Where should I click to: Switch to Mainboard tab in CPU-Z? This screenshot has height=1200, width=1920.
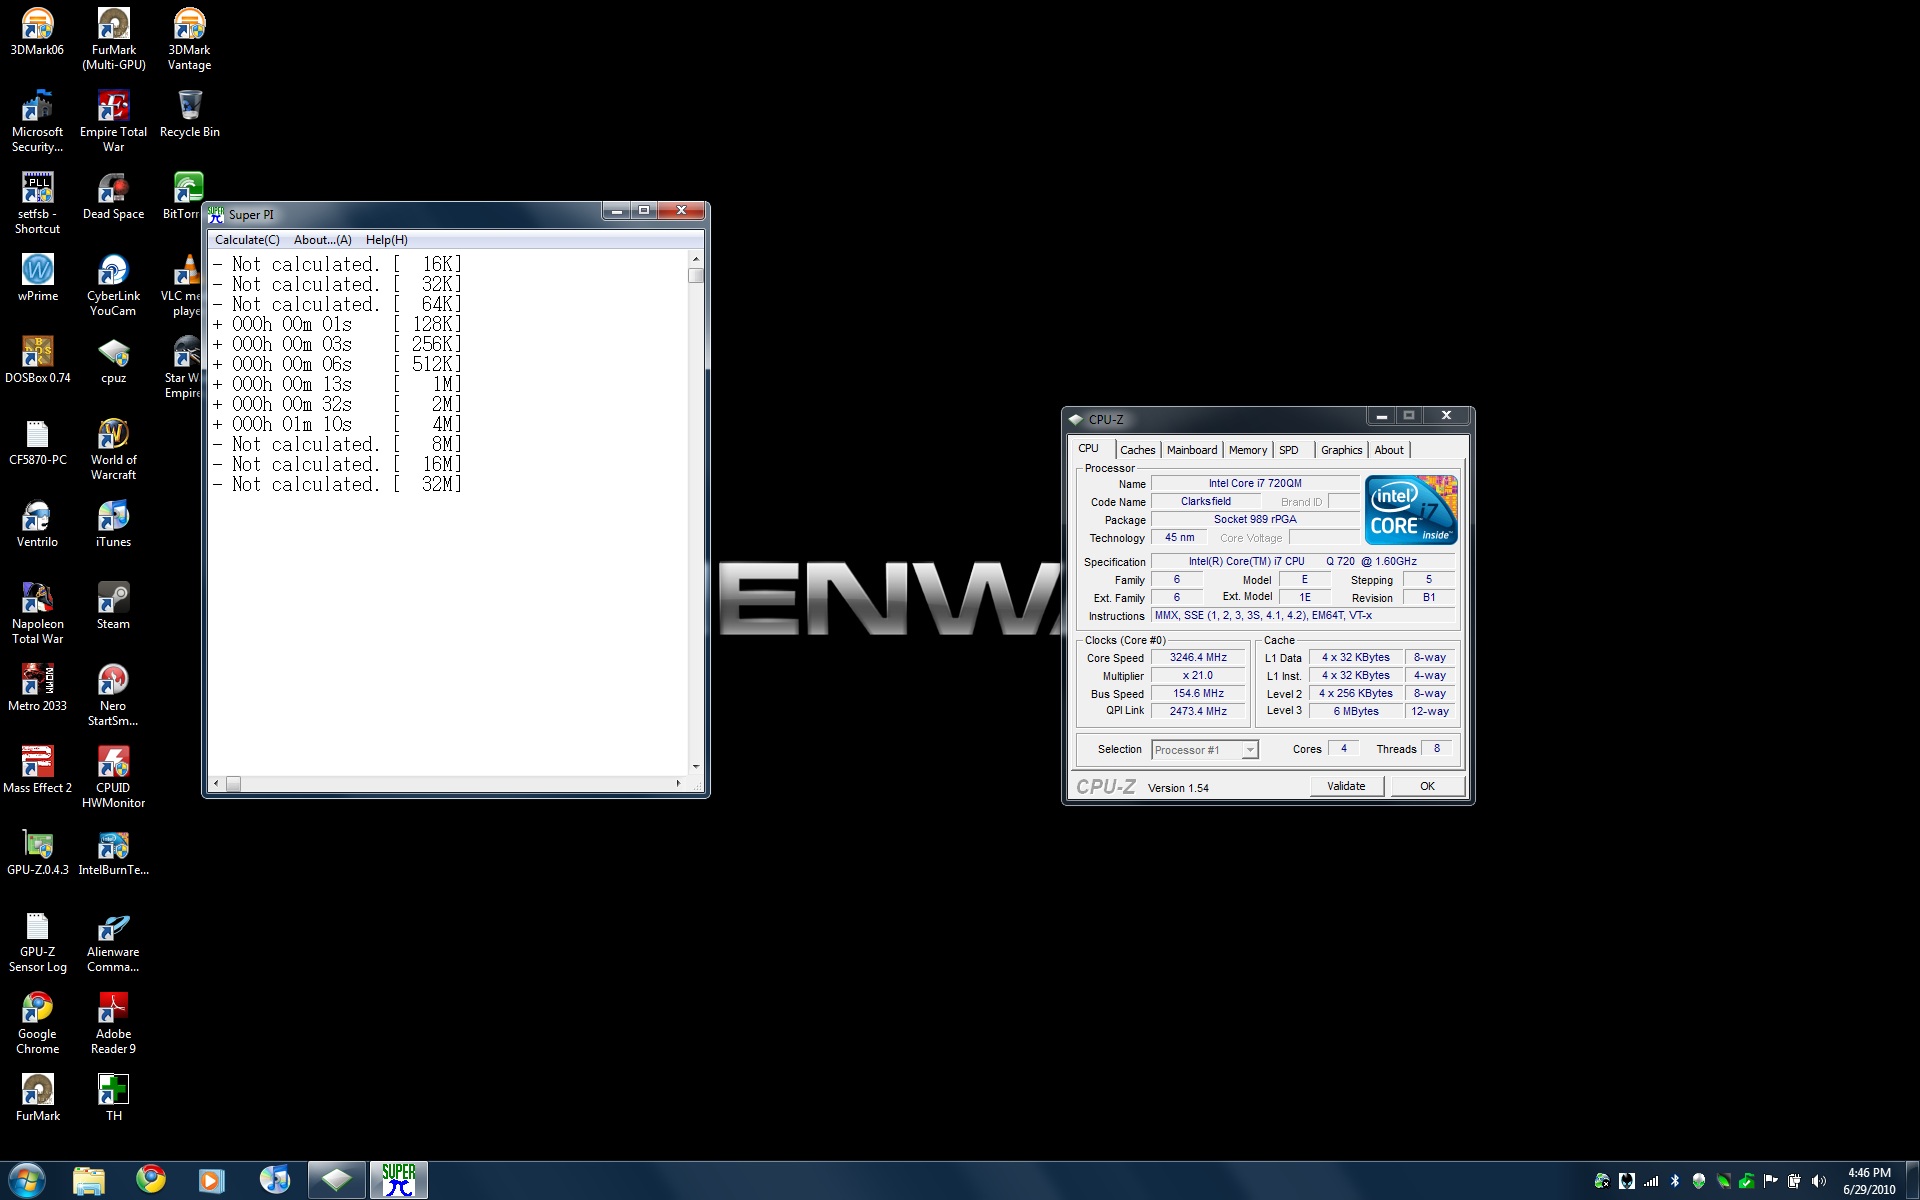1192,450
